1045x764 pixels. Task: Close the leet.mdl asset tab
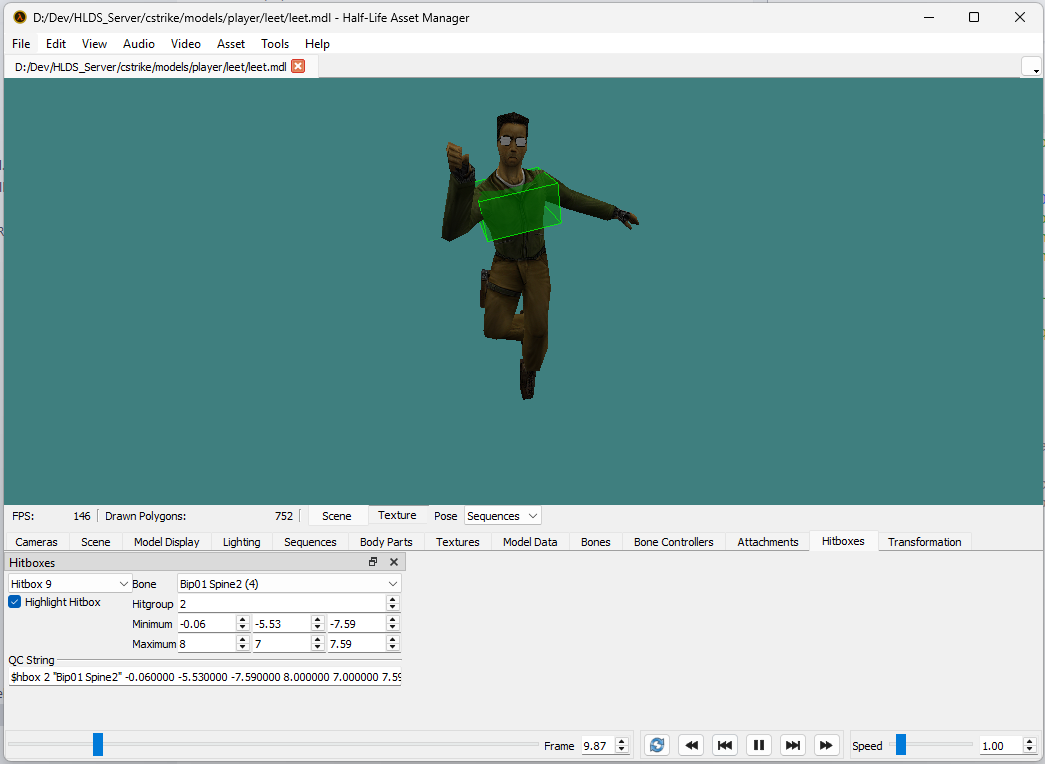(x=298, y=67)
